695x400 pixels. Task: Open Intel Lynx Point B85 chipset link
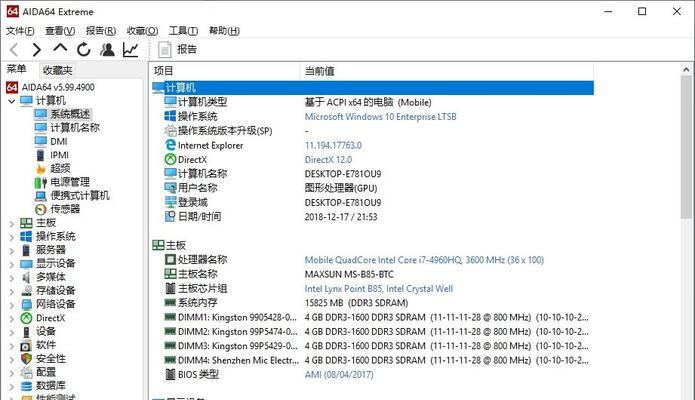(379, 289)
